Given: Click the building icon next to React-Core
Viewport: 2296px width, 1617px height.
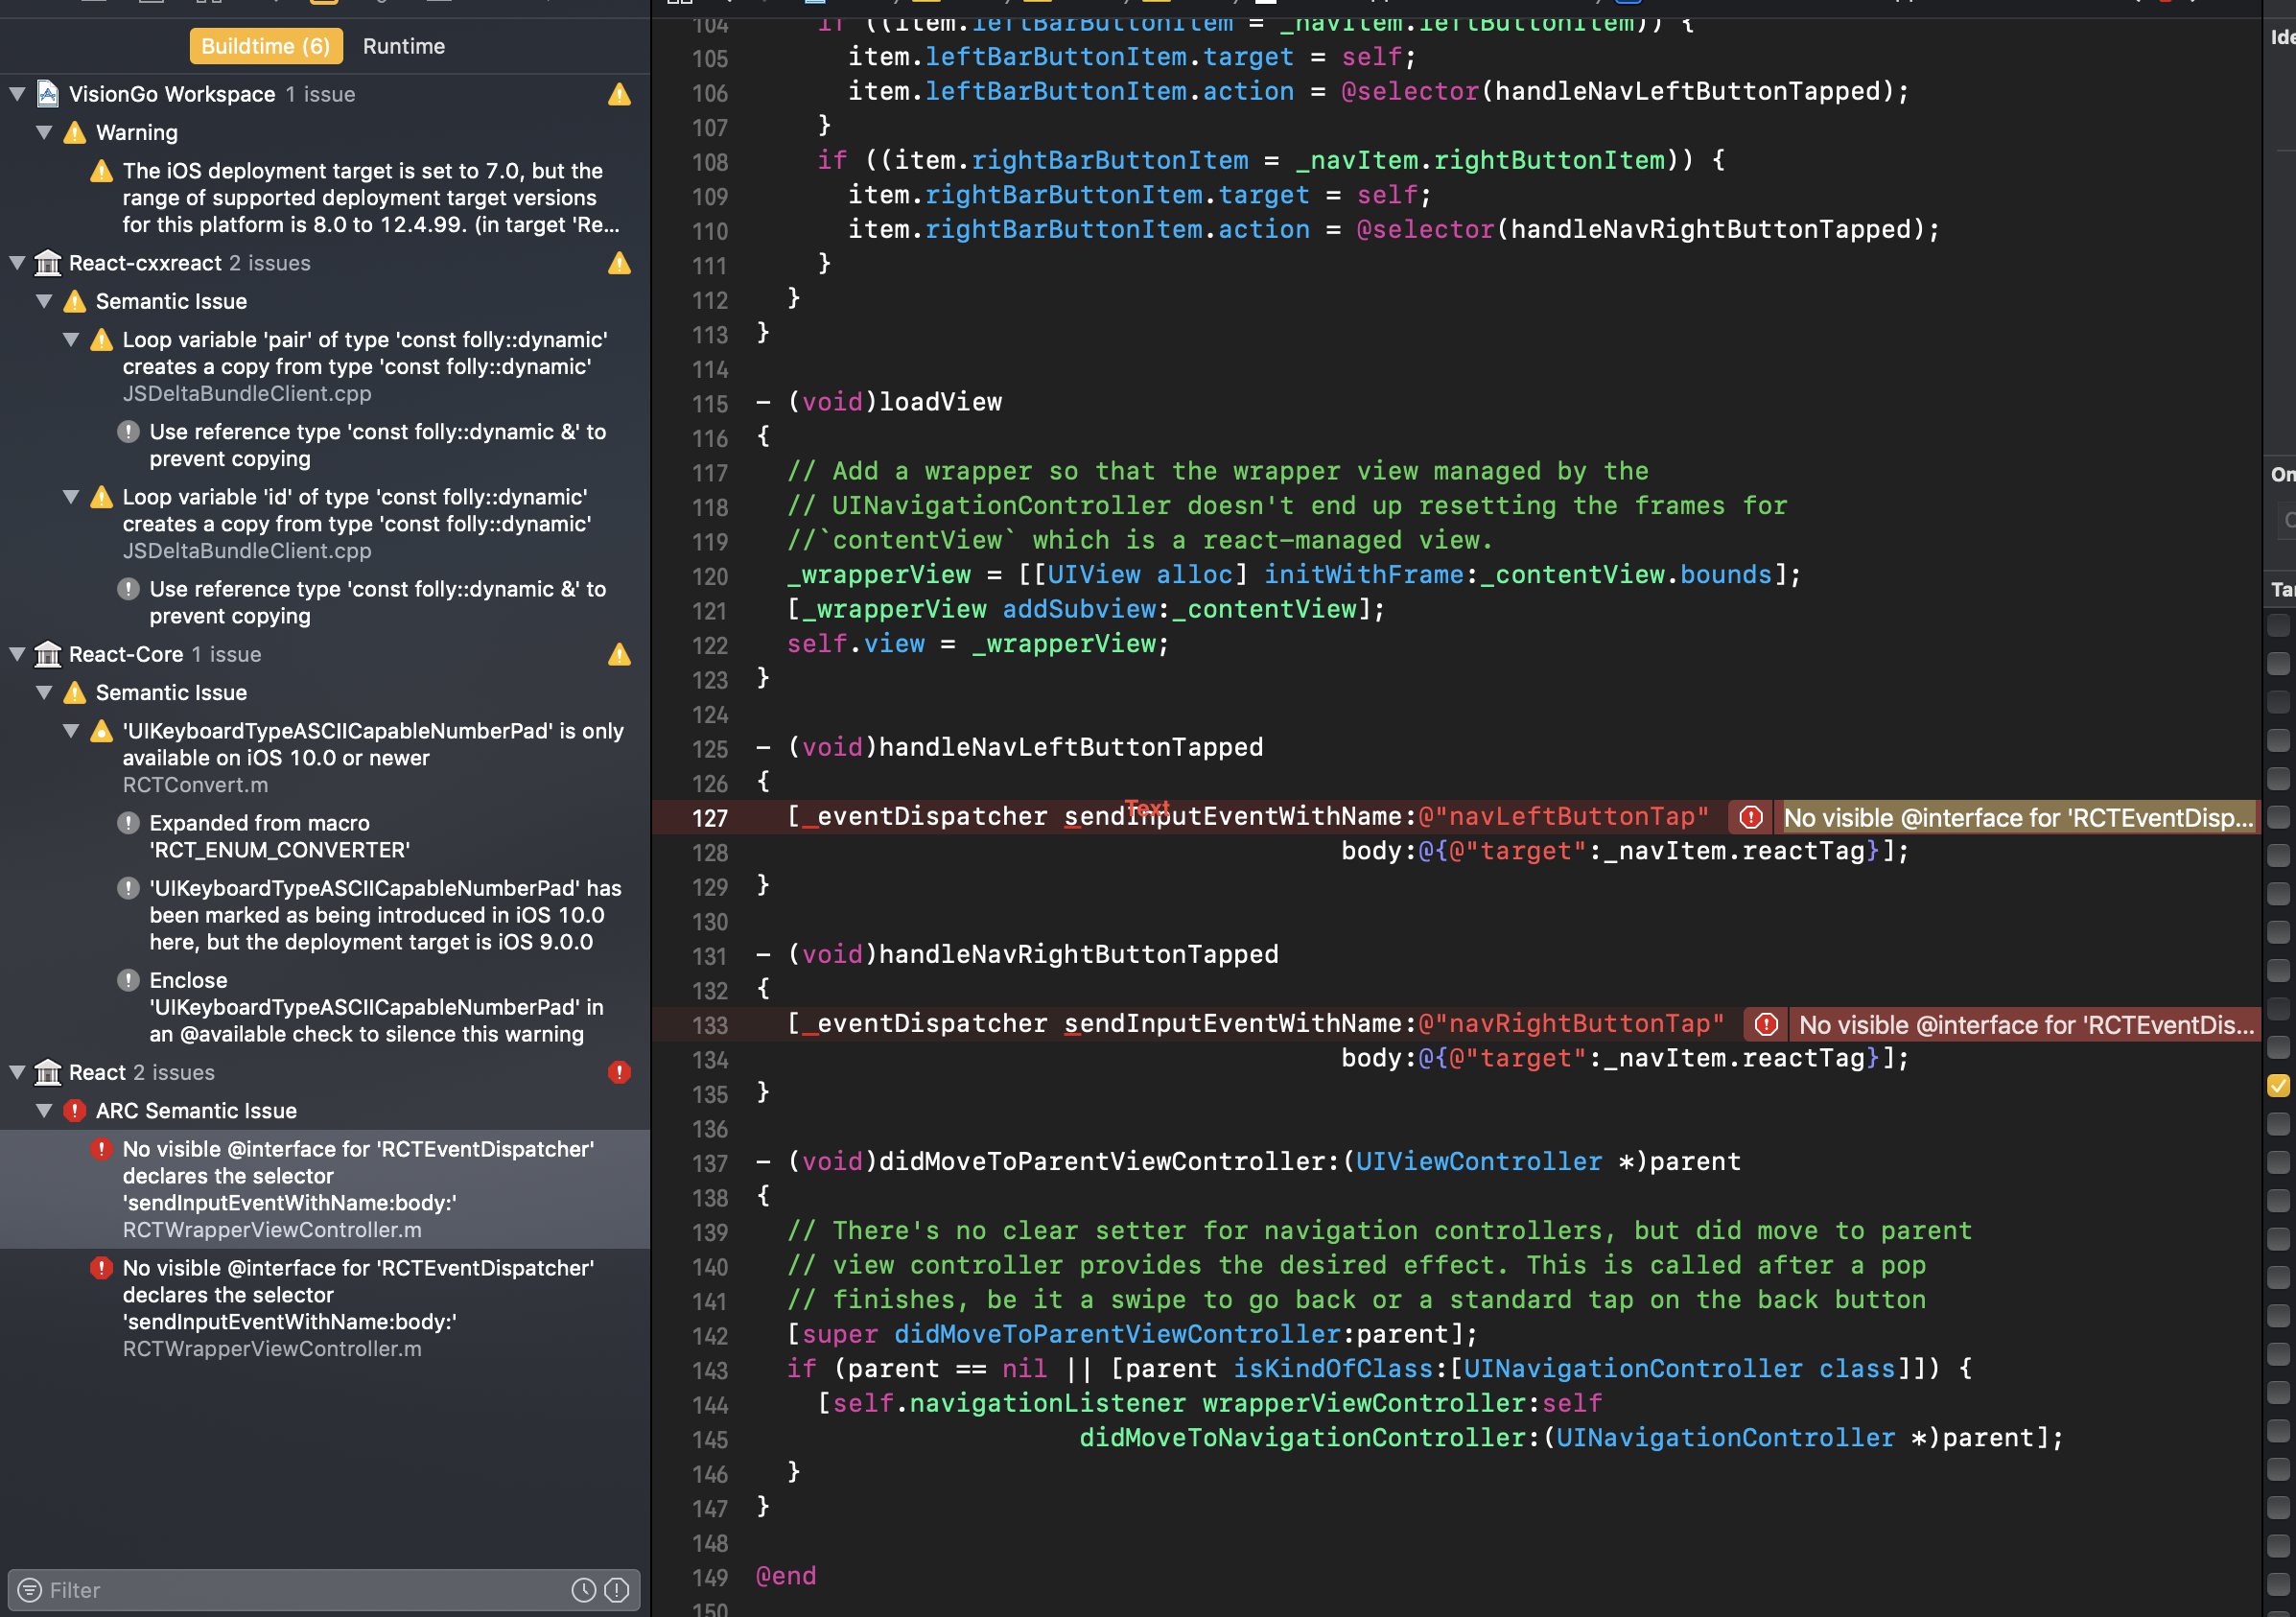Looking at the screenshot, I should [x=47, y=655].
